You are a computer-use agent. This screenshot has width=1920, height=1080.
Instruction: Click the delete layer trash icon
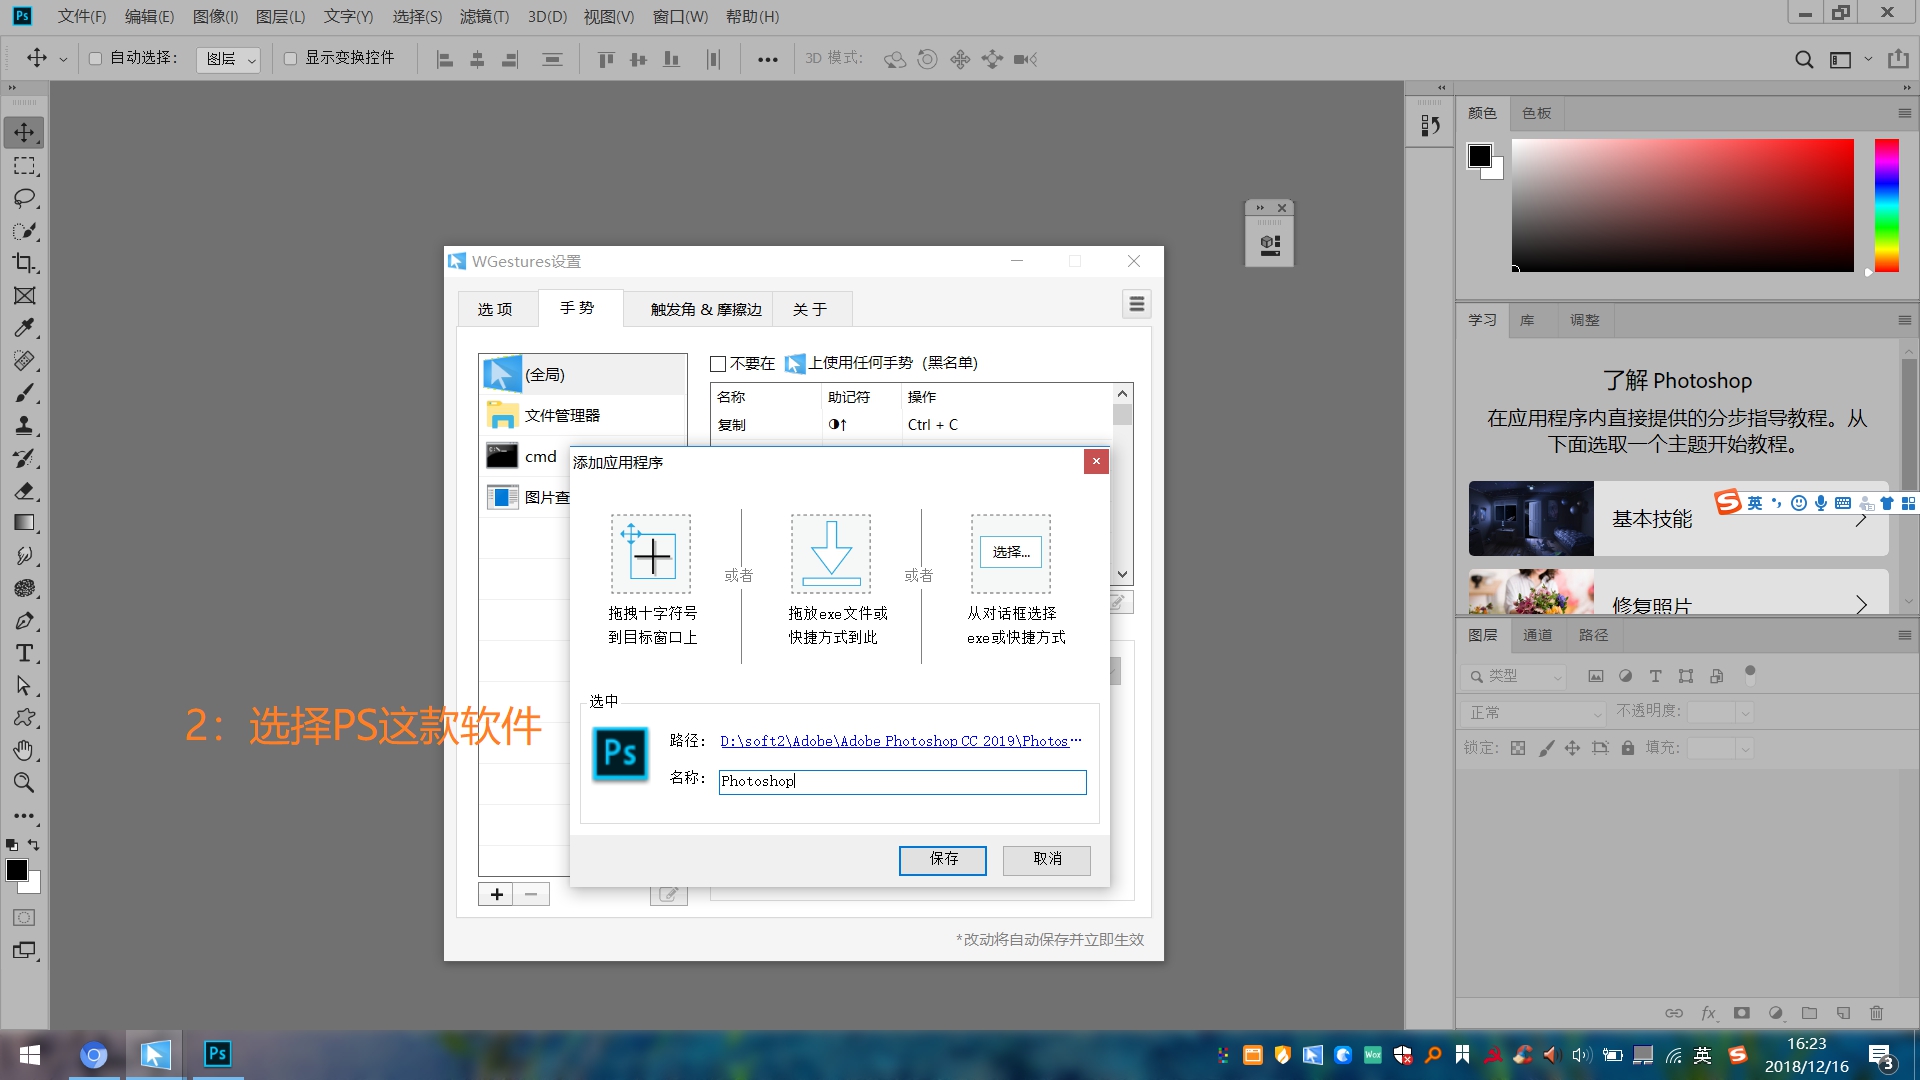point(1877,1013)
